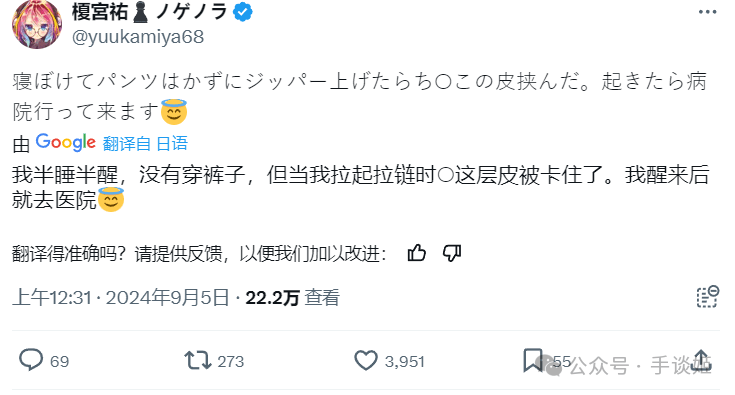Retweet using the repost arrows icon
Image resolution: width=735 pixels, height=395 pixels.
point(198,361)
